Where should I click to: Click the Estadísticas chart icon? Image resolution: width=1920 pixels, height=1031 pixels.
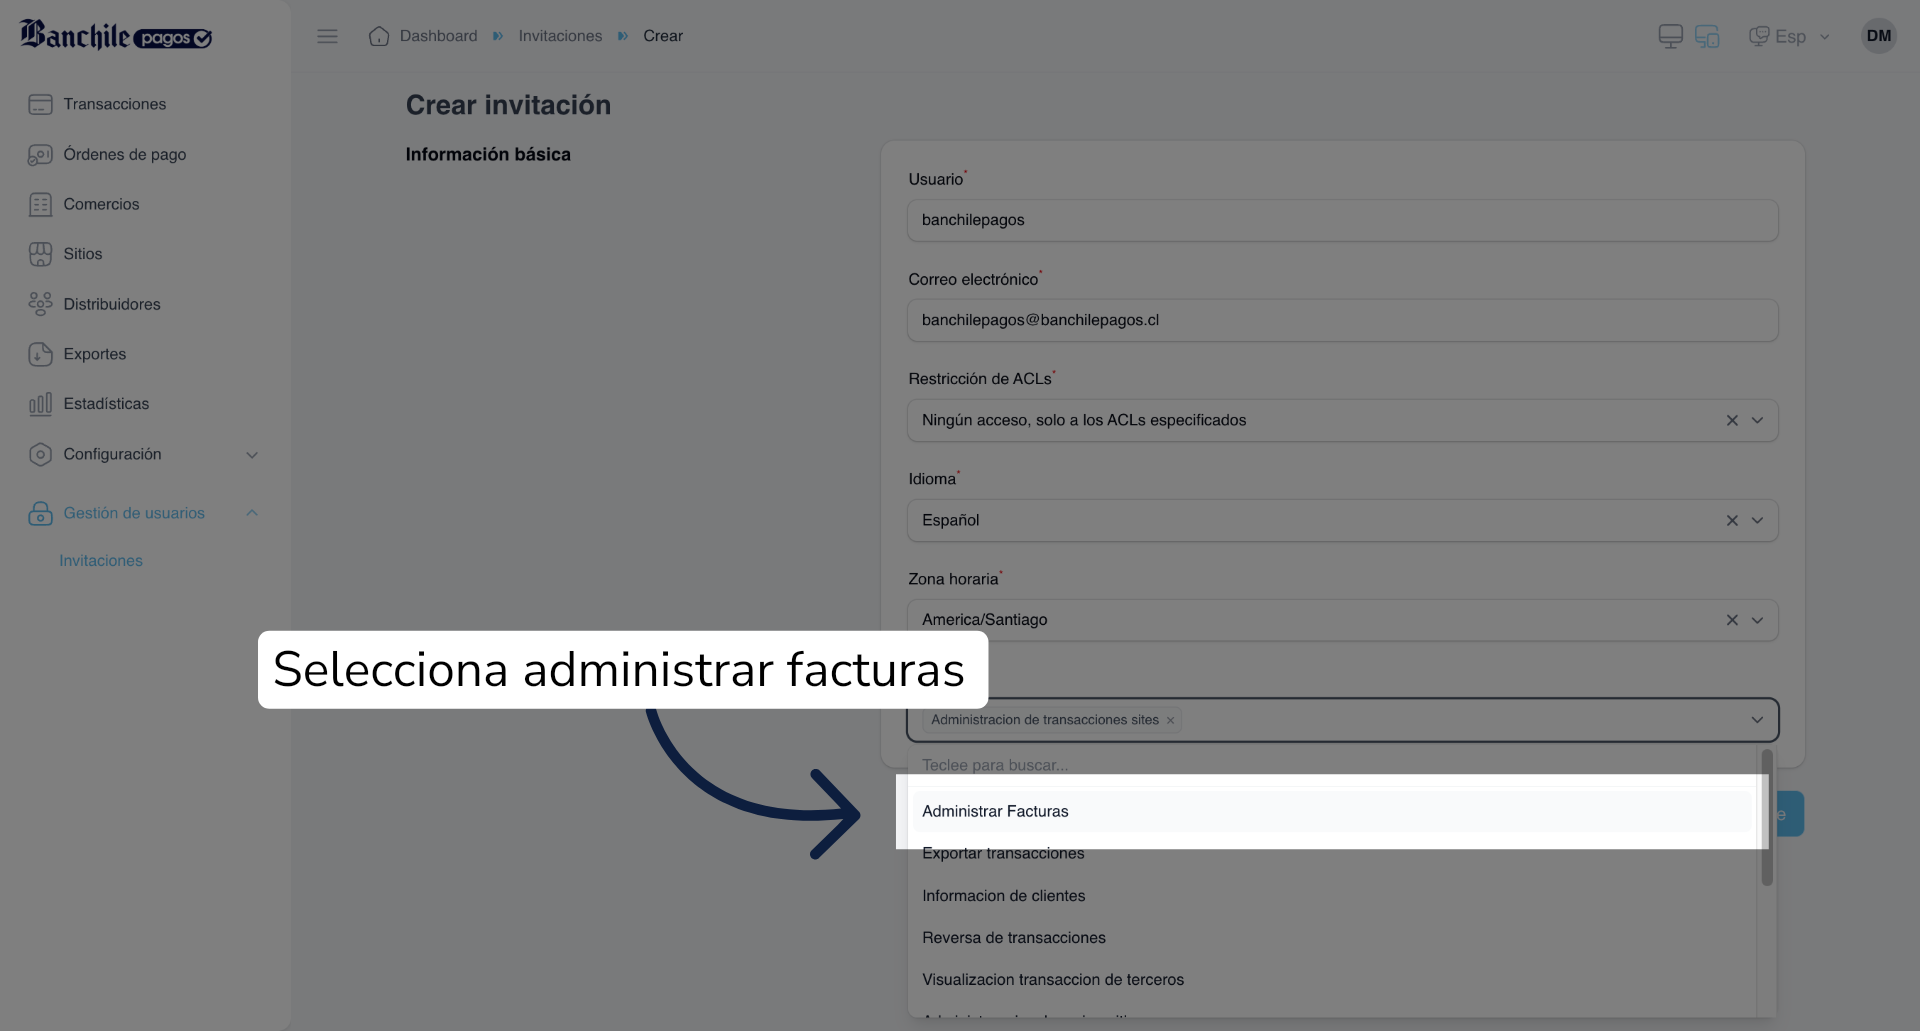(40, 404)
